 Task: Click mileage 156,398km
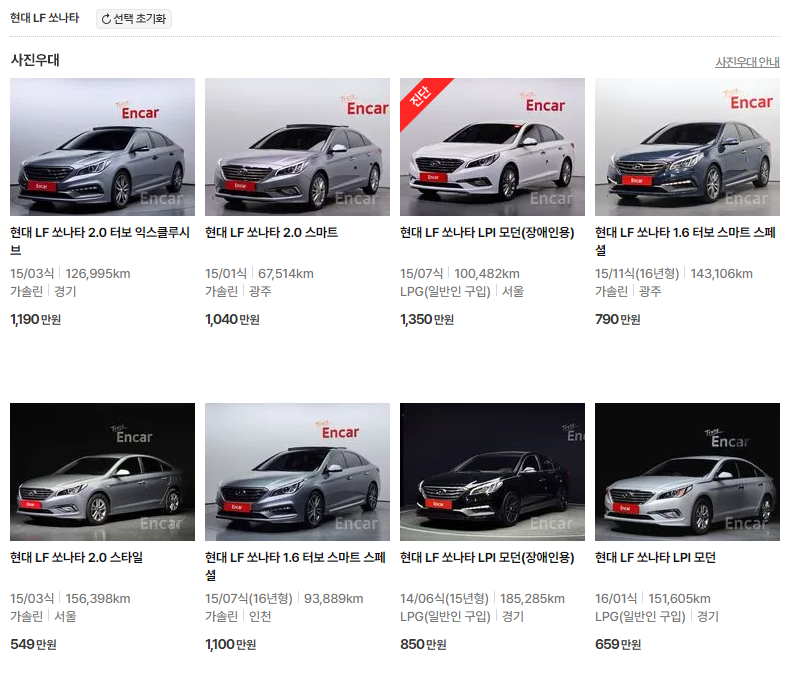pos(97,599)
